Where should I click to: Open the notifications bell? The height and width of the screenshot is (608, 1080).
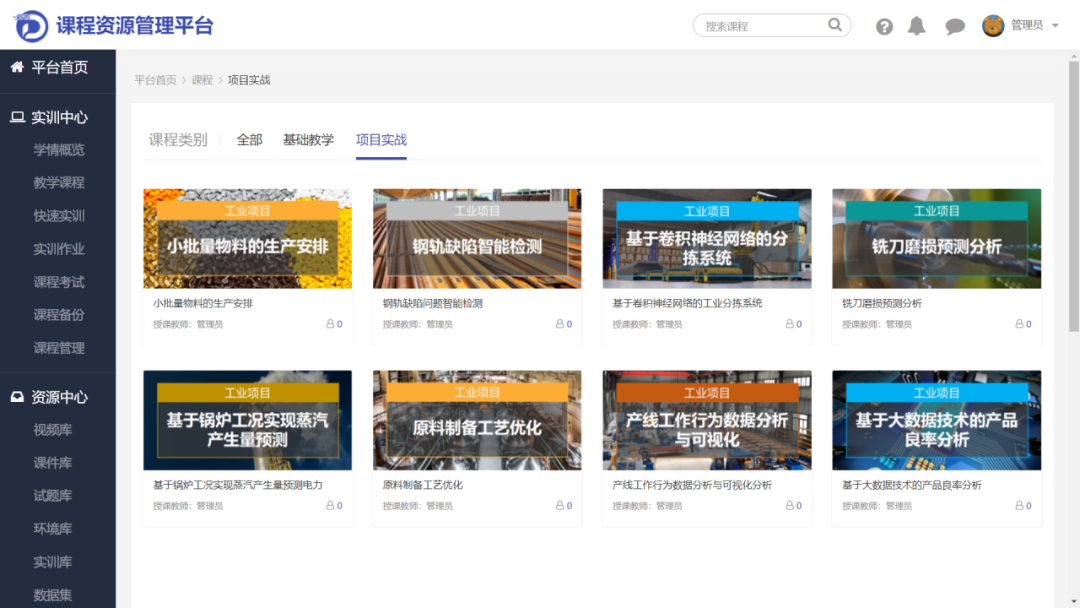coord(916,26)
